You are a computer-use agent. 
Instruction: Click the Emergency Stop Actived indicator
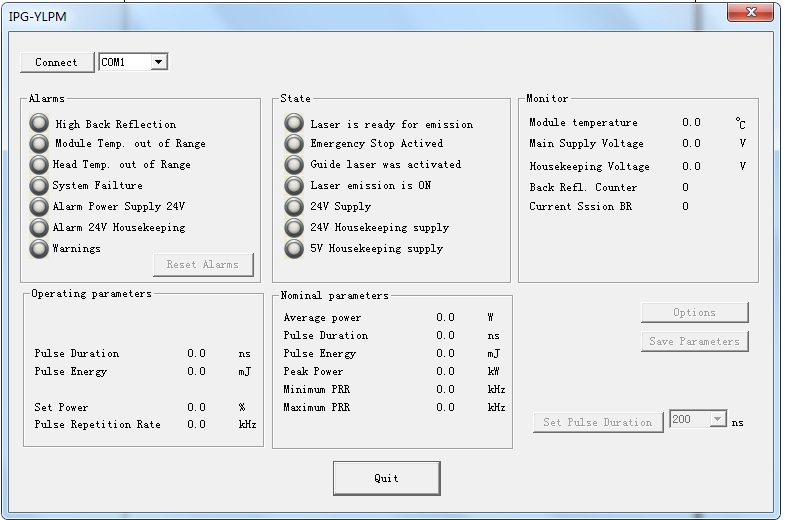[x=294, y=144]
